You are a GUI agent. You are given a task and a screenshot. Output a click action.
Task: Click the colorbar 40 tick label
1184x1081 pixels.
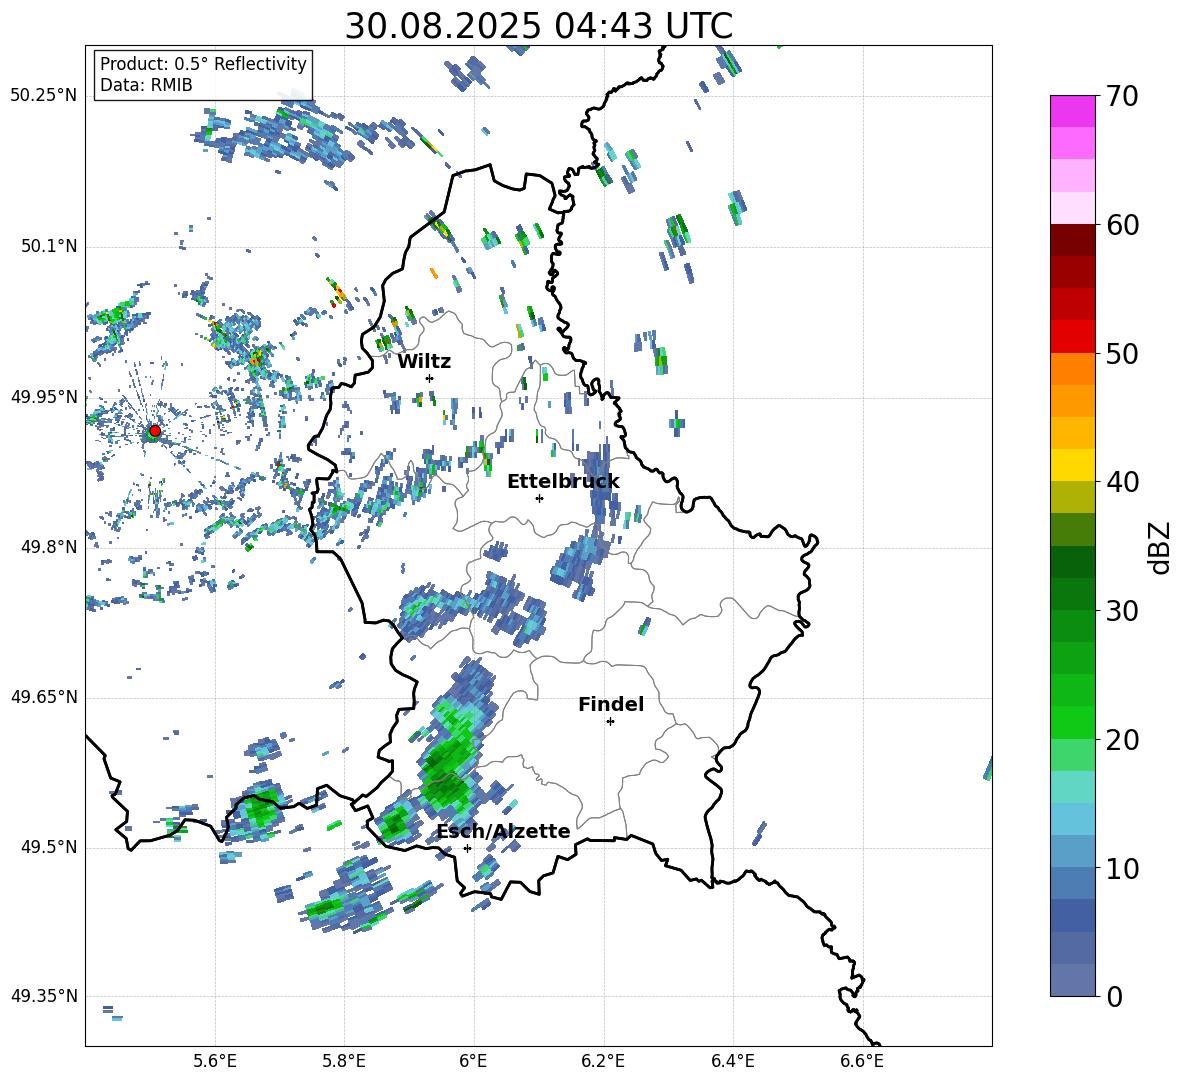(1122, 482)
